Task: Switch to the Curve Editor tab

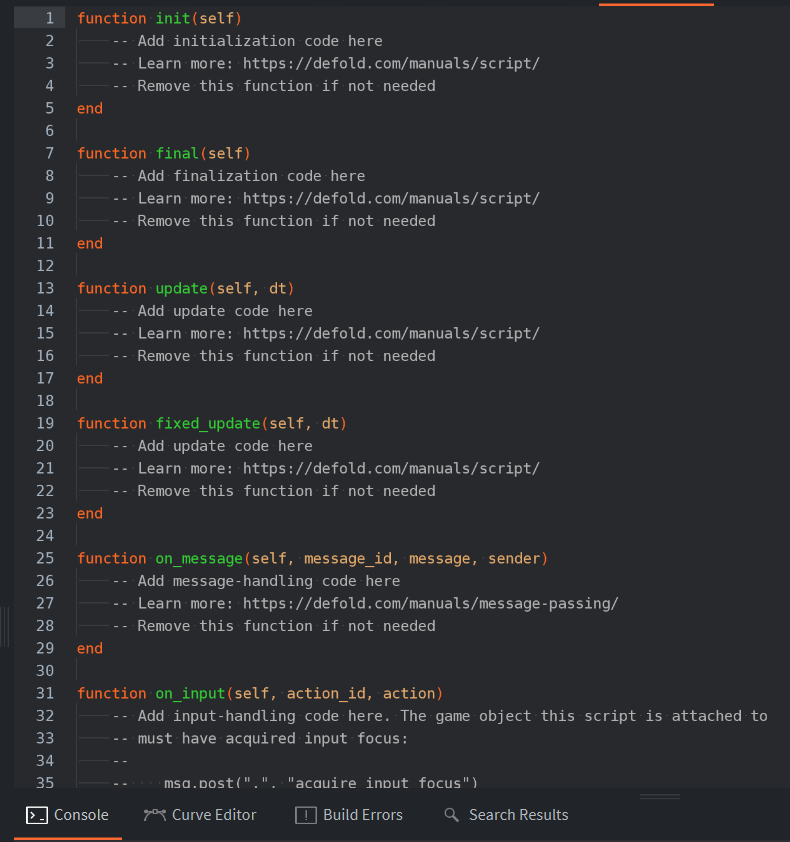Action: pos(200,815)
